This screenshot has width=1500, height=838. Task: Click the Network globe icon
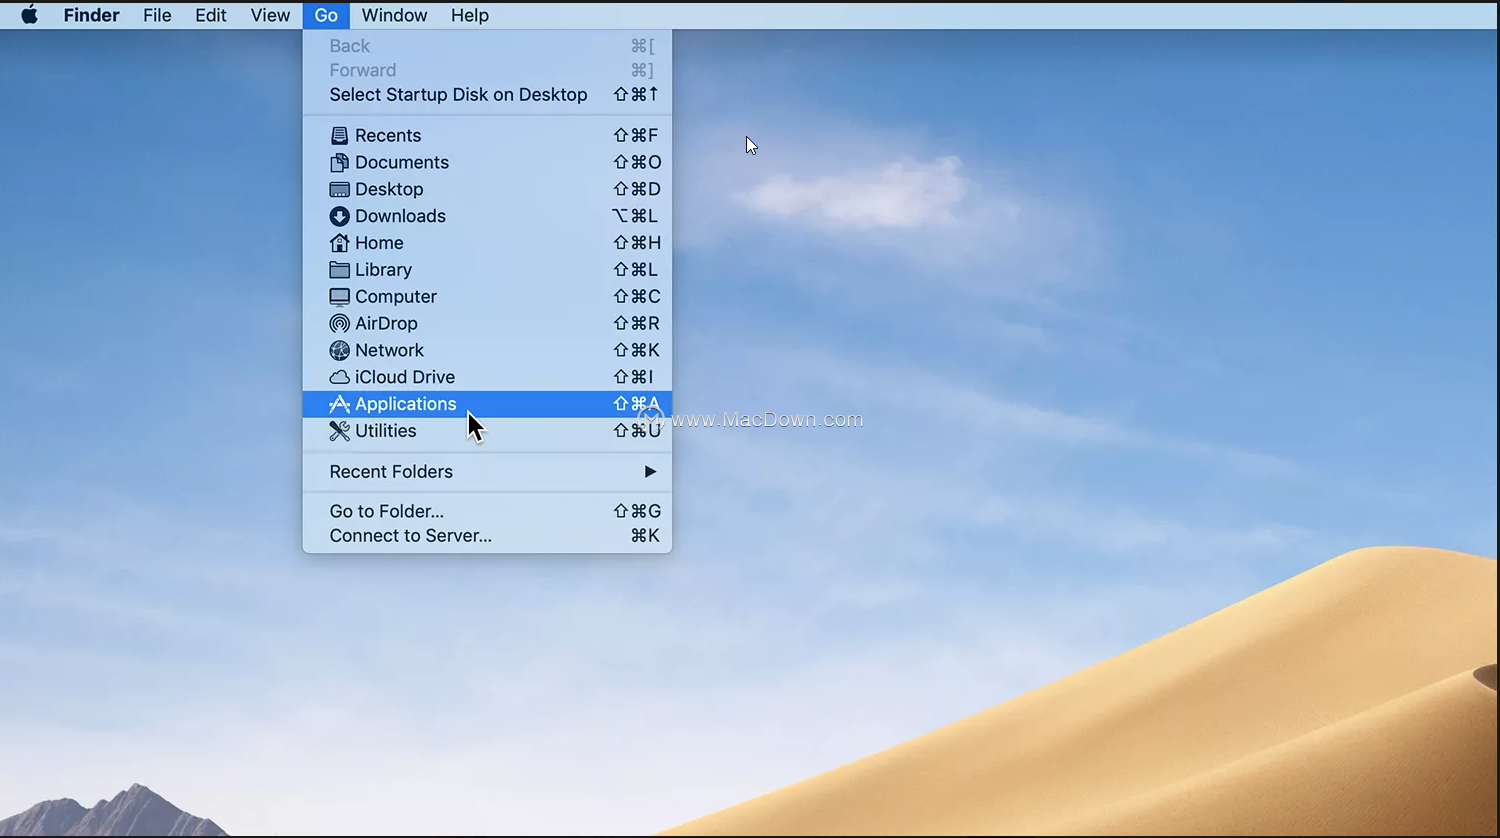click(340, 351)
